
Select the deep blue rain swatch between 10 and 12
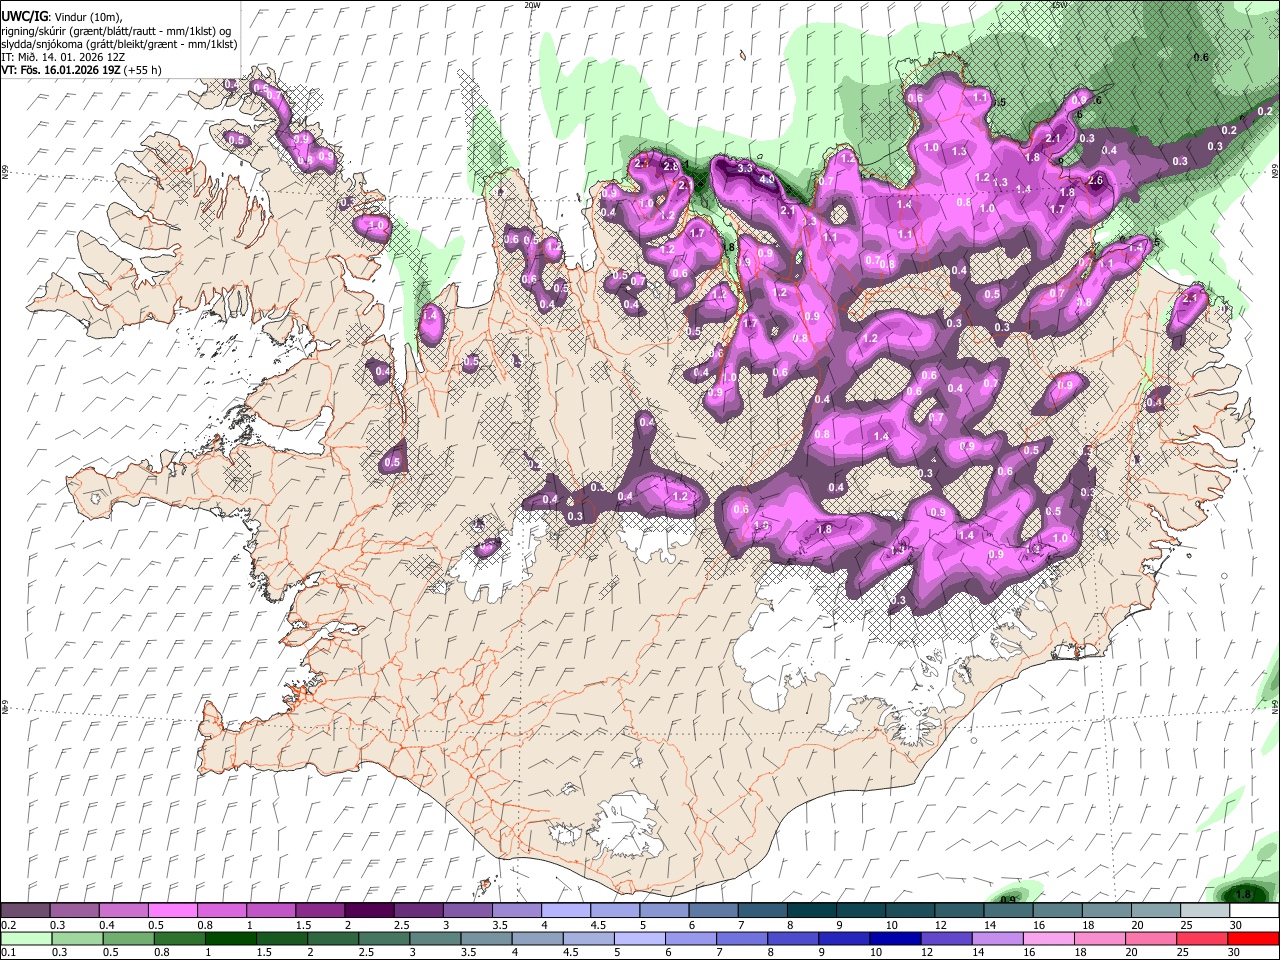896,938
